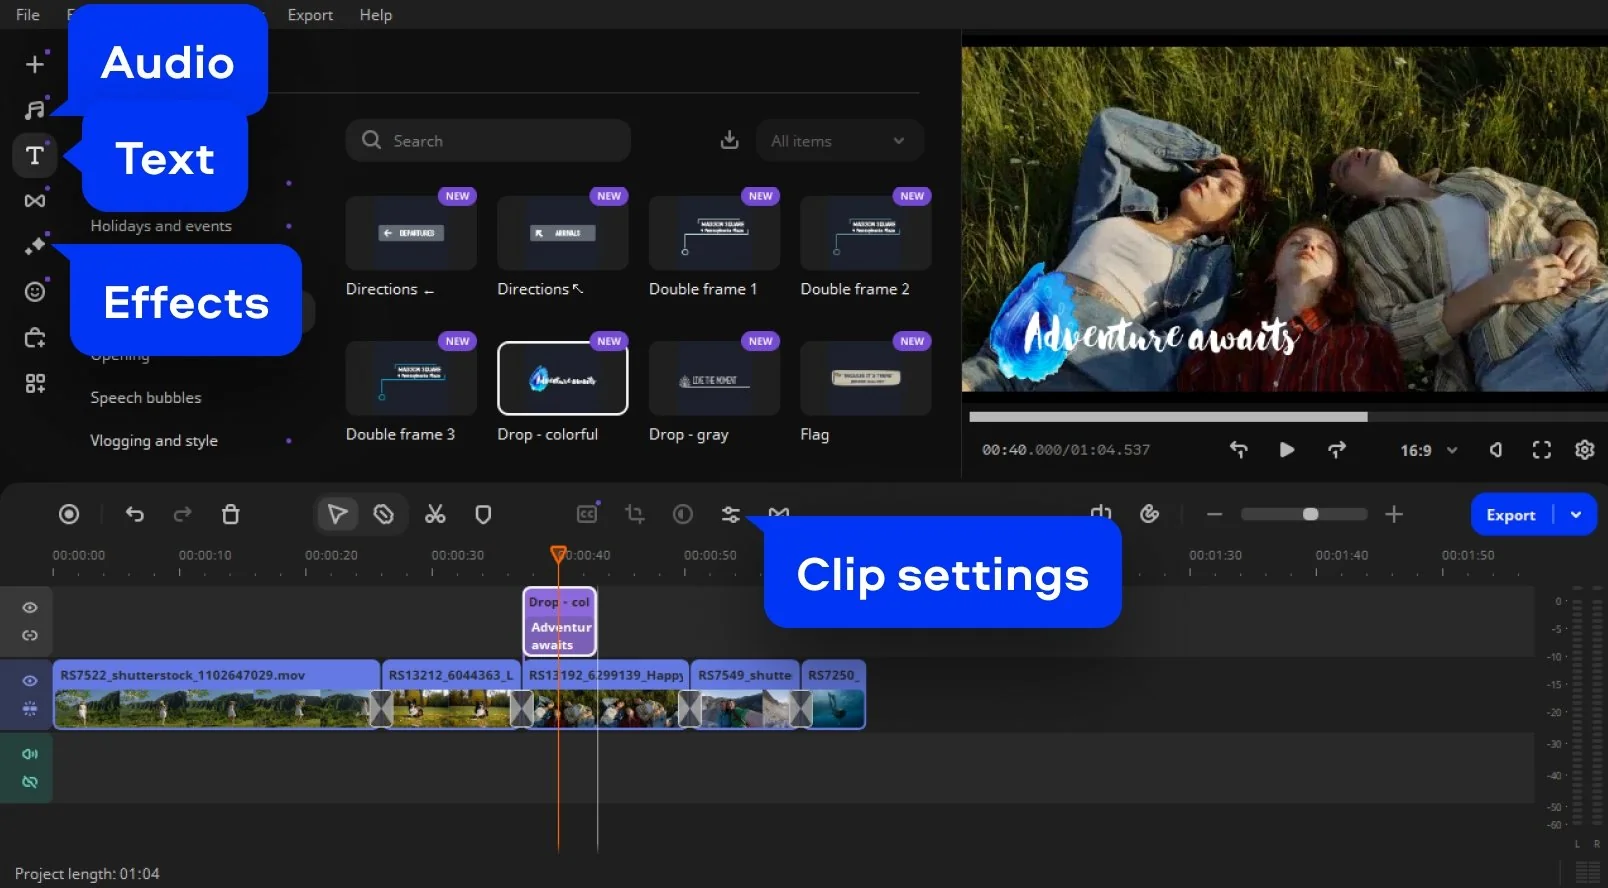Download titles using the download icon beside search
This screenshot has width=1608, height=888.
point(730,141)
